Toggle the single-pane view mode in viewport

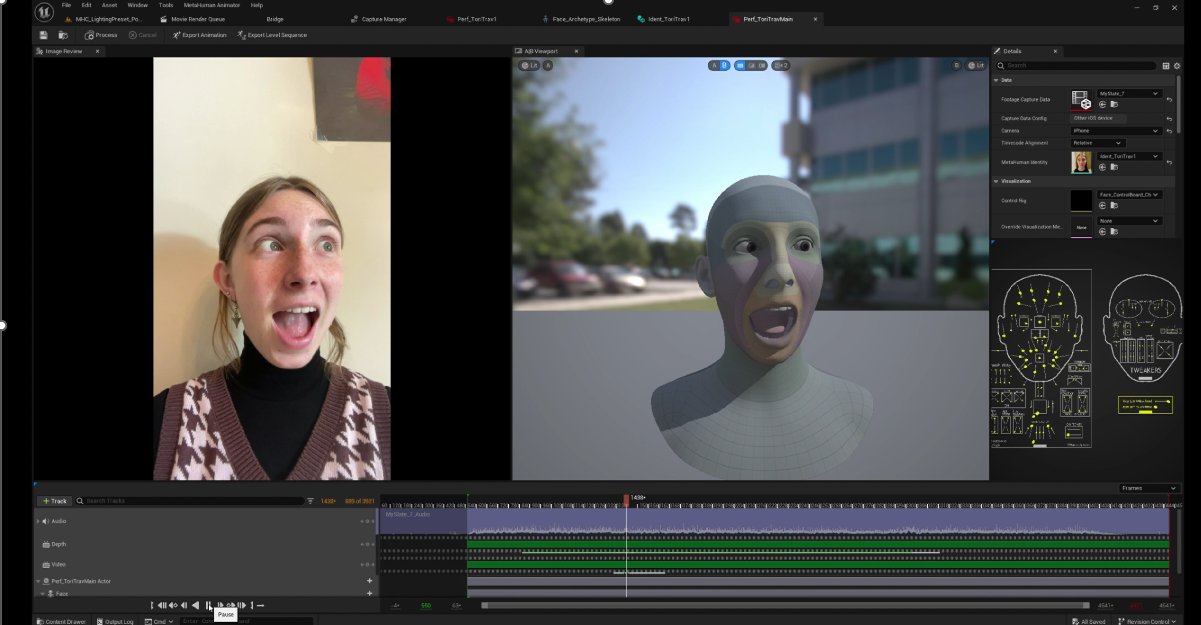(x=740, y=65)
